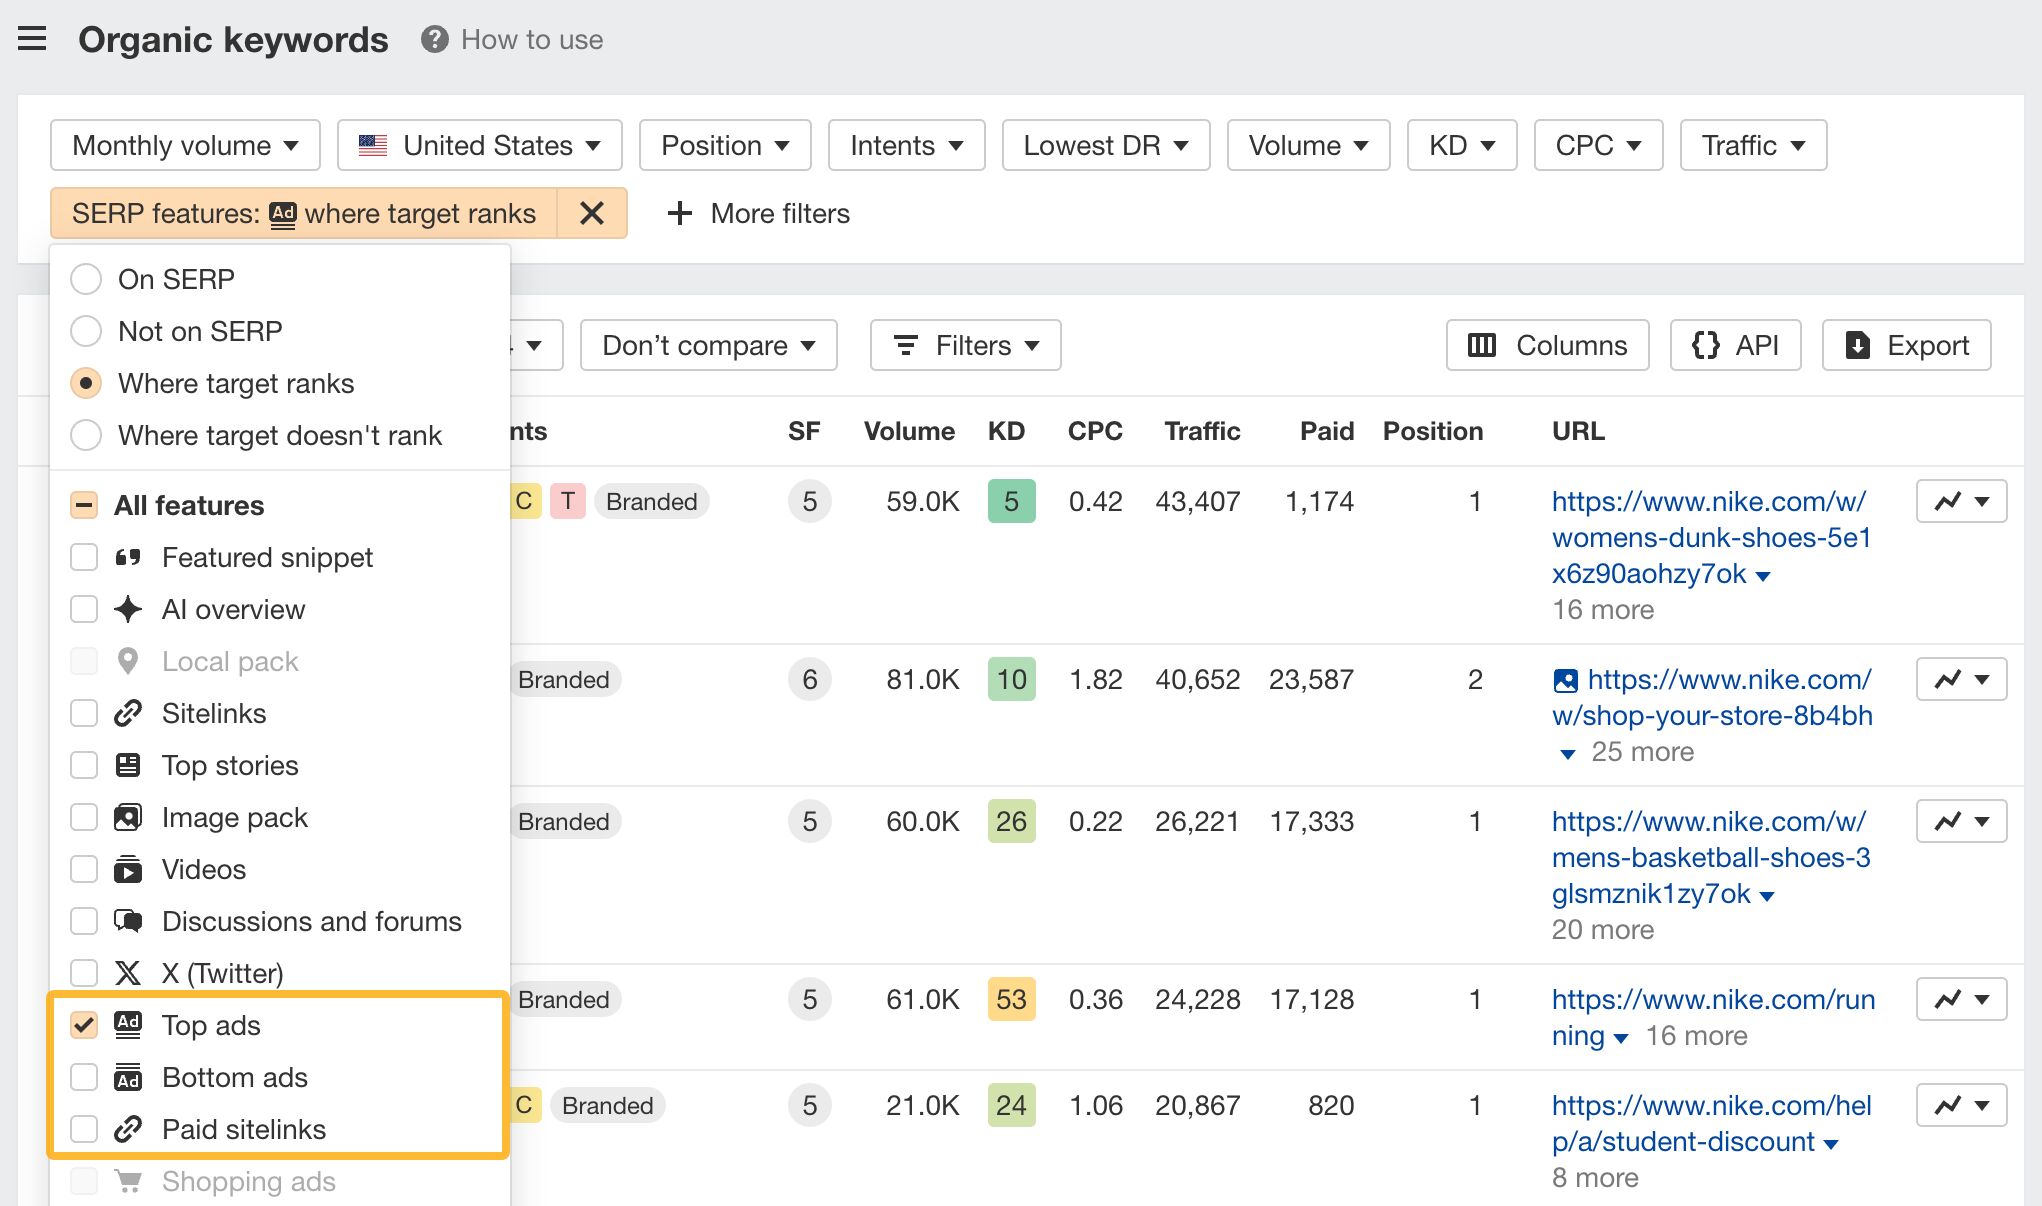Viewport: 2042px width, 1206px height.
Task: Click the image icon beside shop-your-store URL
Action: [1565, 681]
